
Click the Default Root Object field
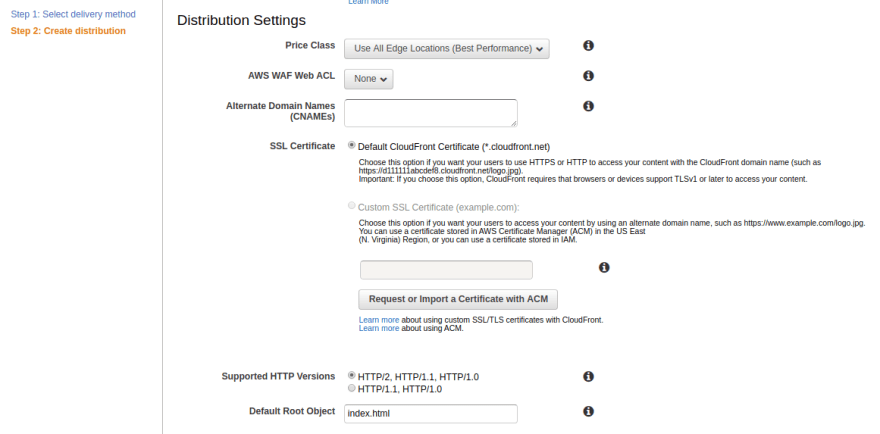pos(430,414)
